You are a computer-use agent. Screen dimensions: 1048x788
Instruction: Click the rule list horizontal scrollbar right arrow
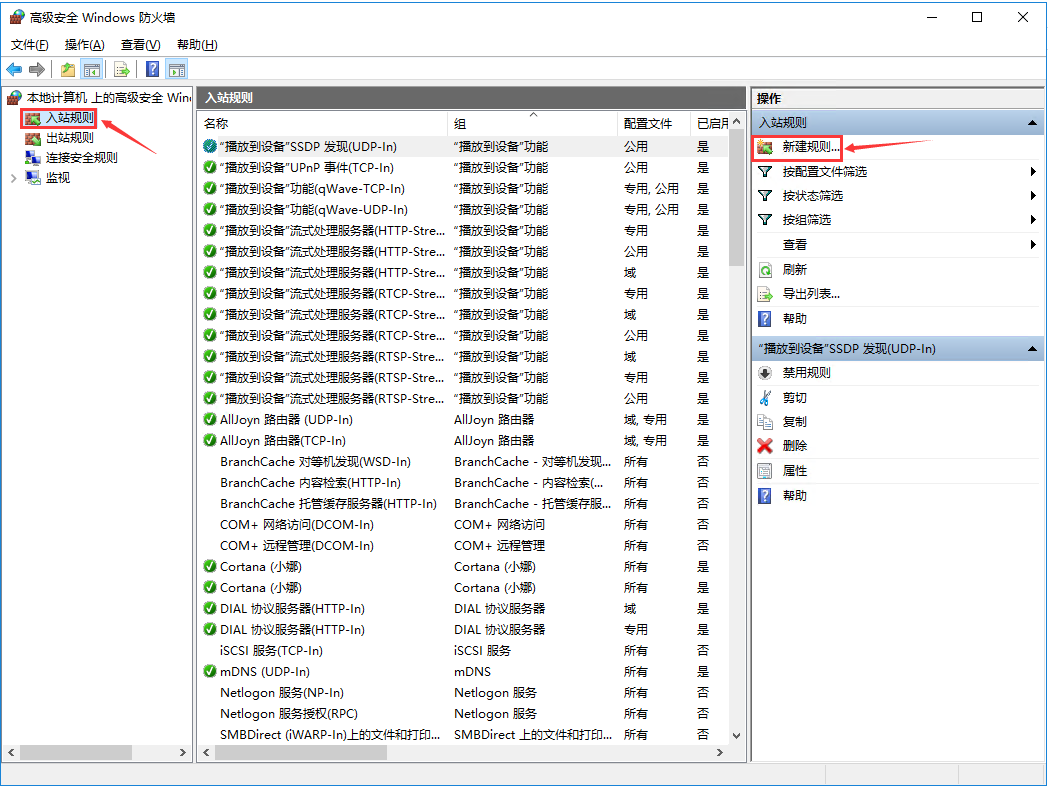click(719, 753)
